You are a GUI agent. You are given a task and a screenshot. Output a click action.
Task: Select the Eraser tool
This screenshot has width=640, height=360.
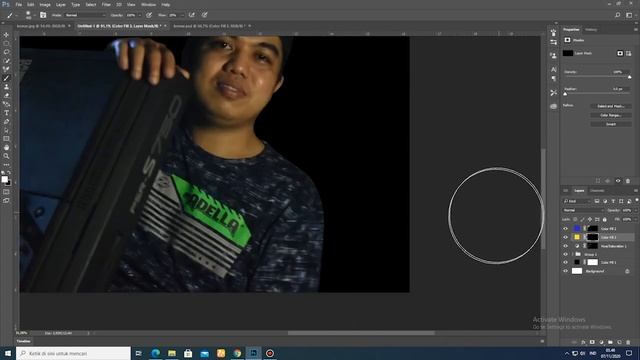pos(6,96)
